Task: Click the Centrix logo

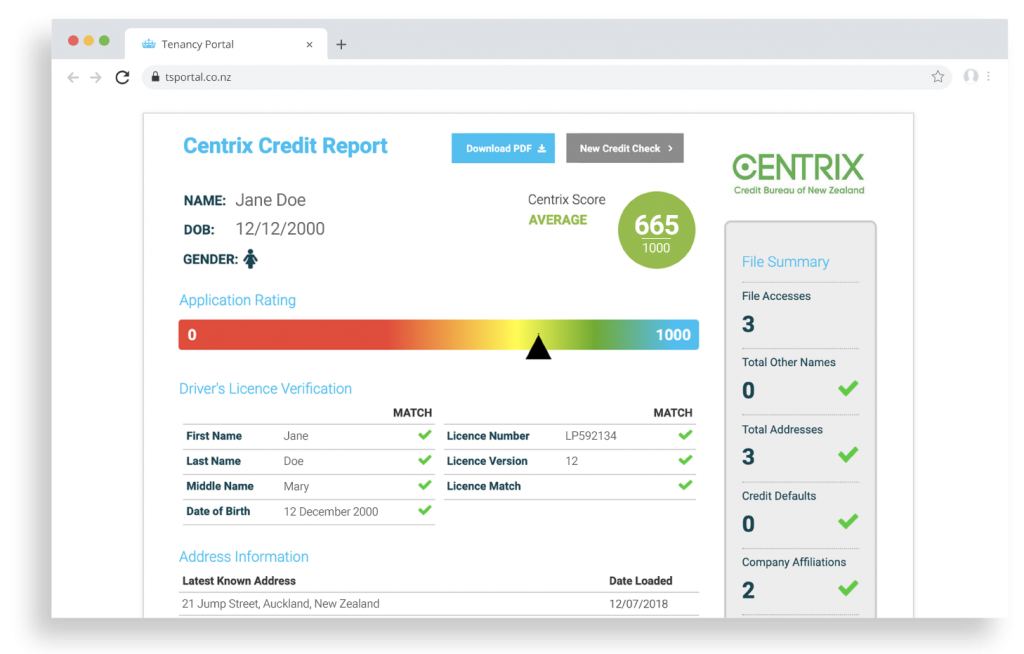Action: 798,174
